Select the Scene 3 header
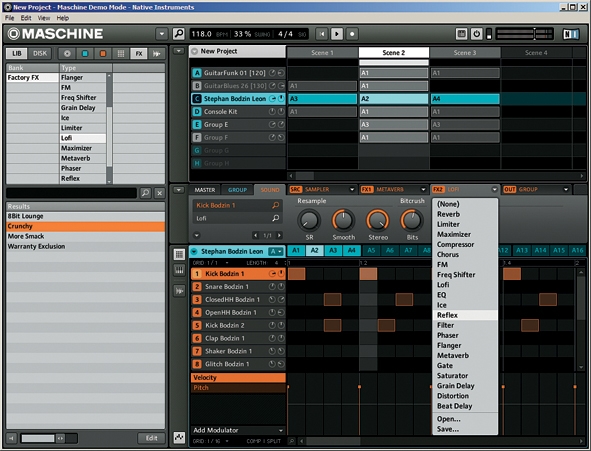 465,52
